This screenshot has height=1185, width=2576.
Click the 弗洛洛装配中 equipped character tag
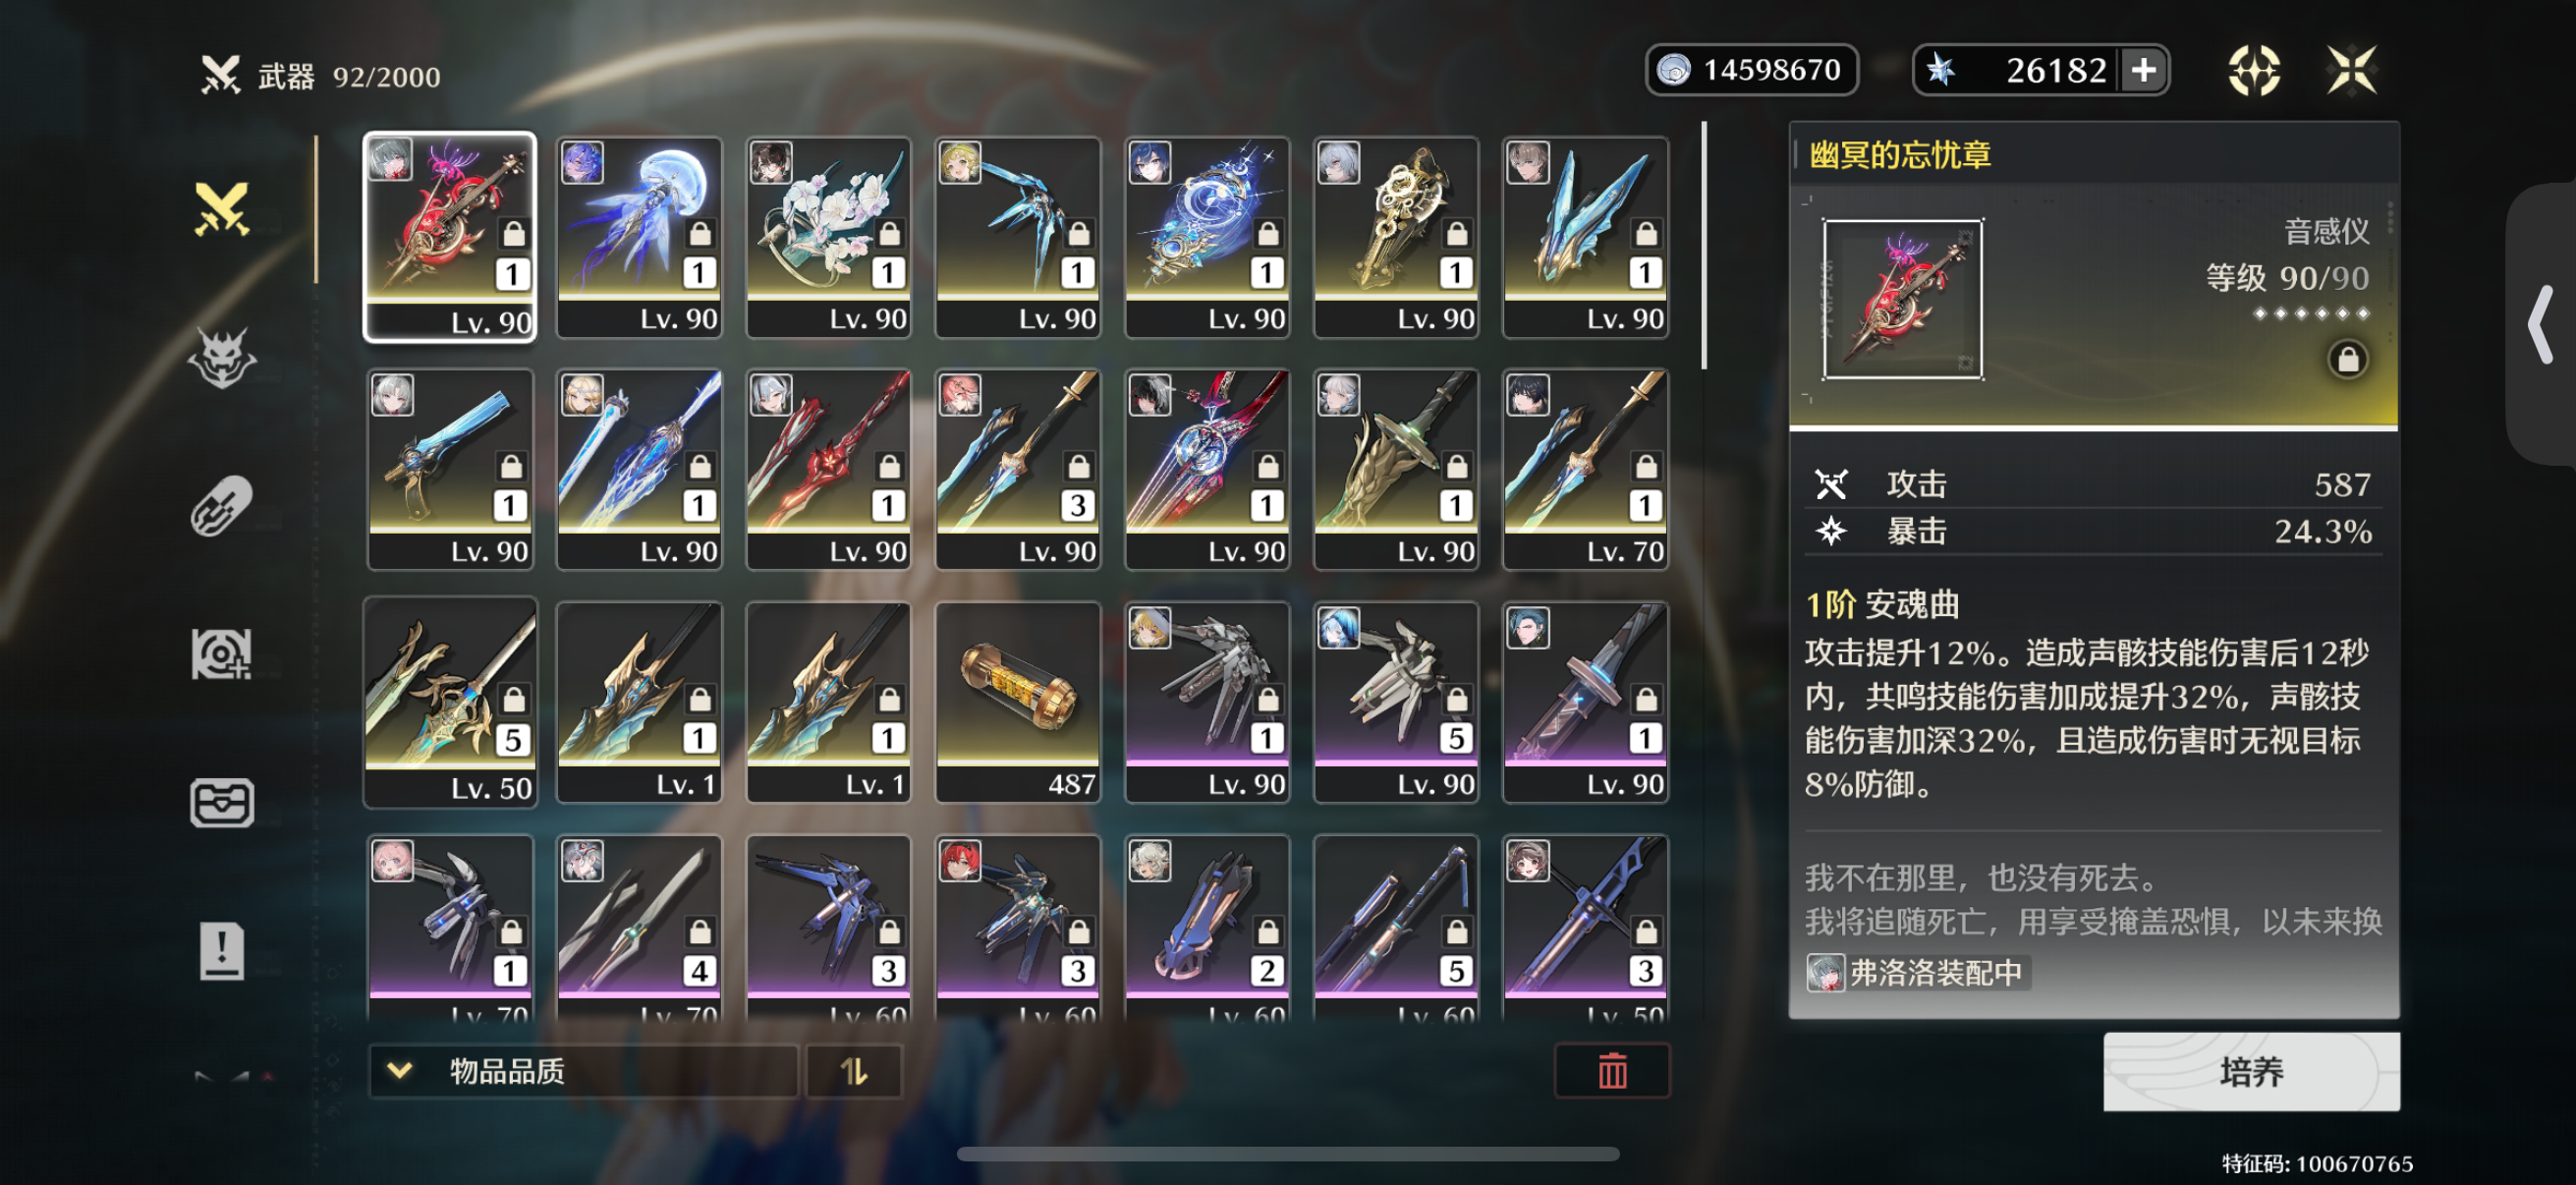(x=1917, y=972)
